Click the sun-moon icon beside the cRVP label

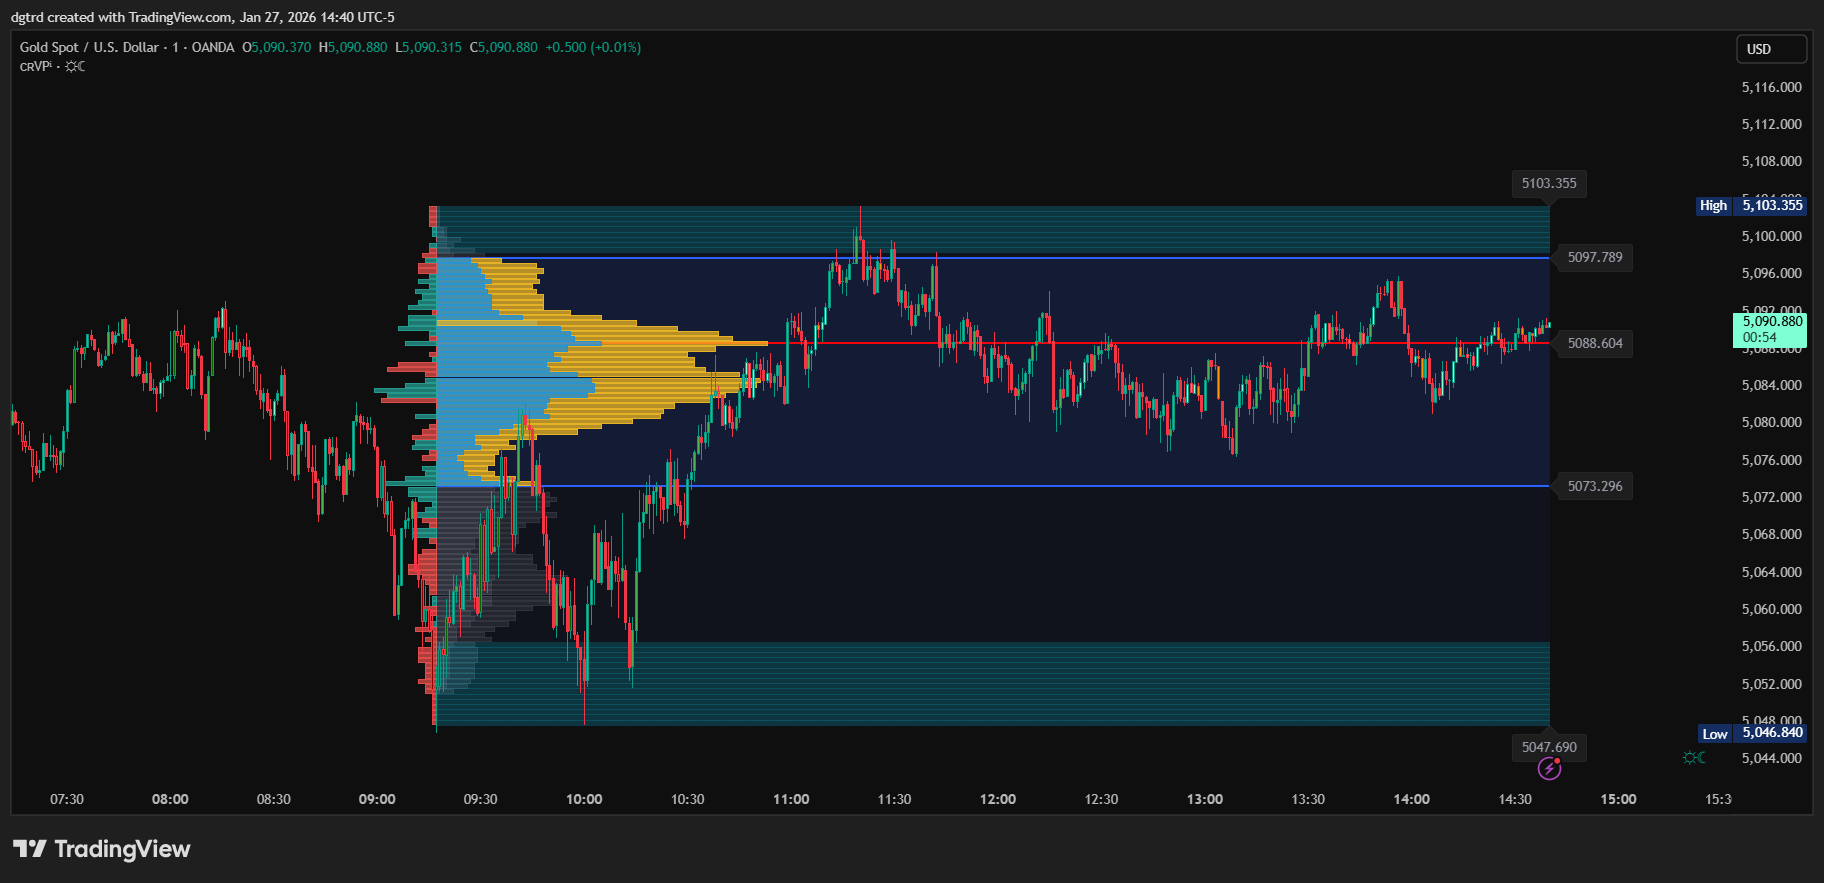pyautogui.click(x=75, y=67)
